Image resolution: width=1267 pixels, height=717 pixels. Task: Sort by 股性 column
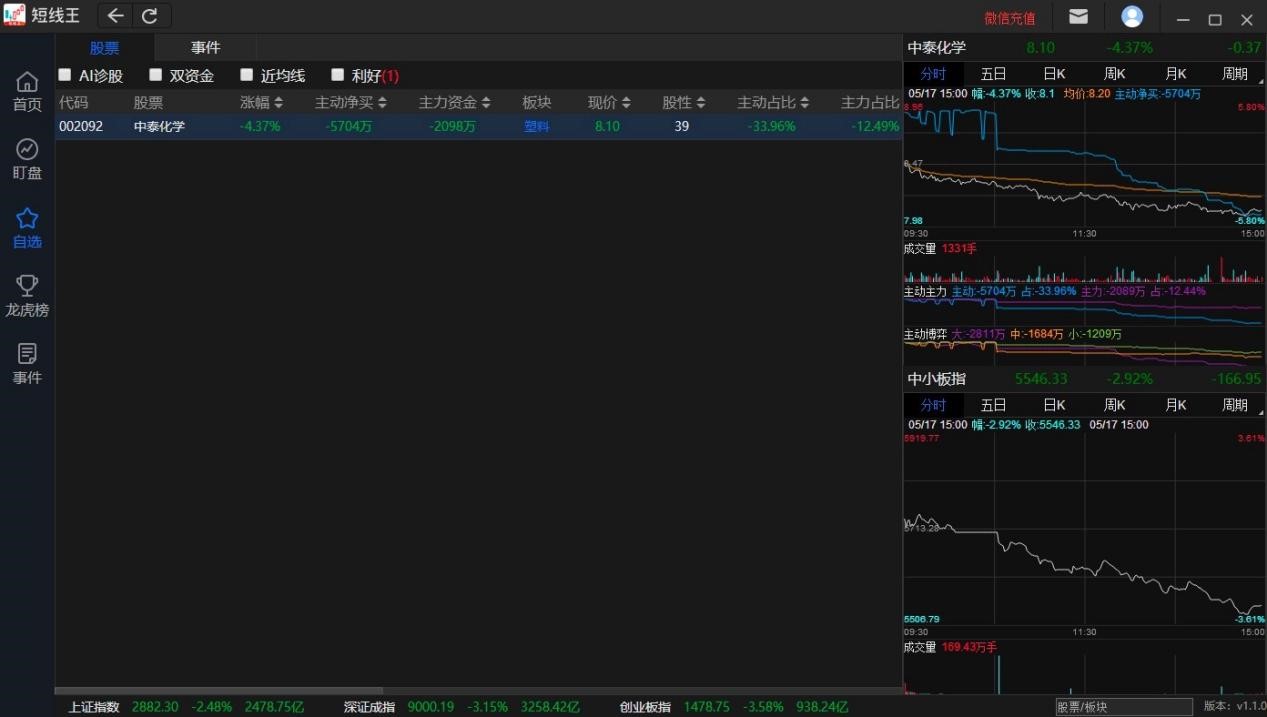click(684, 102)
